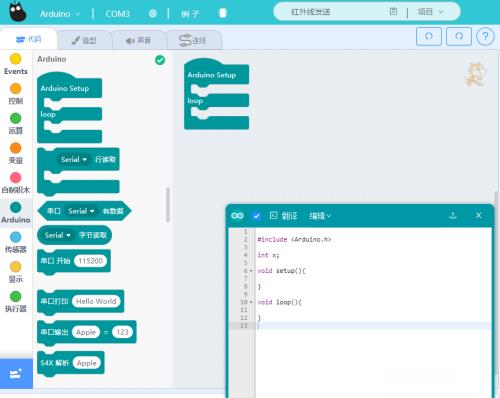Click the loop label on workspace block
The height and width of the screenshot is (398, 500).
click(195, 100)
